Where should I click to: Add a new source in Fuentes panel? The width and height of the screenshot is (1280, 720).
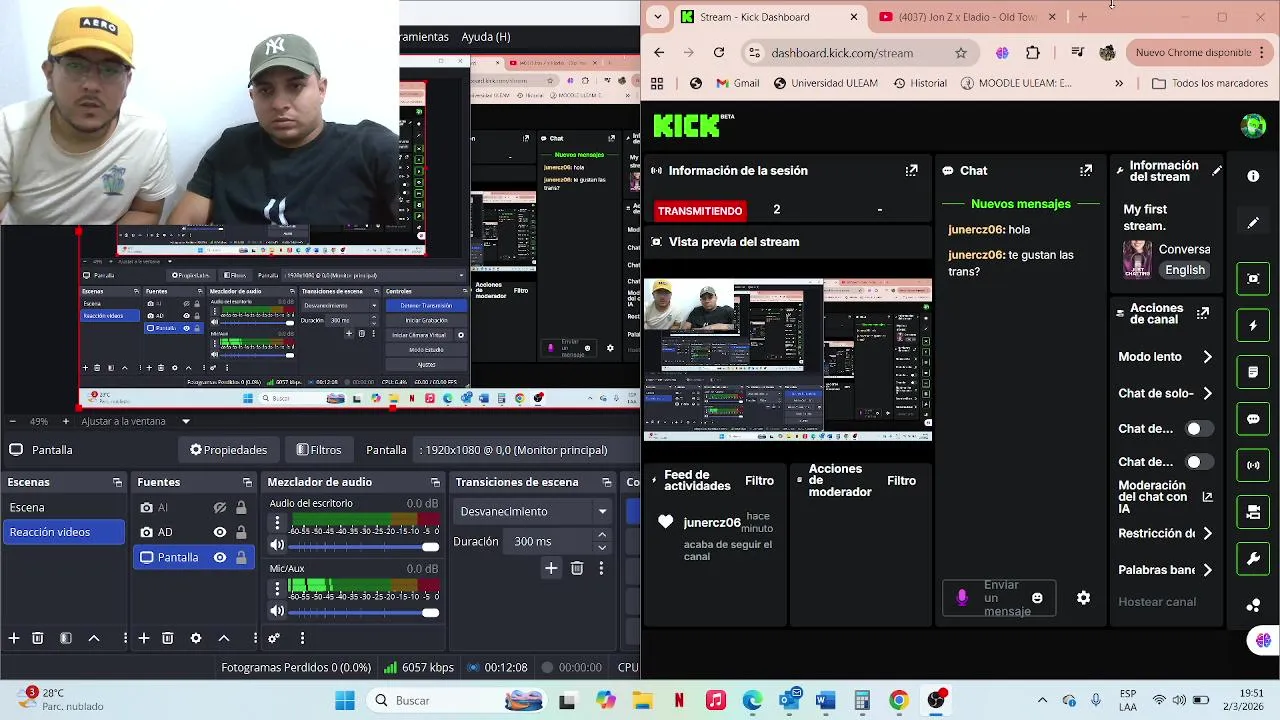[144, 638]
